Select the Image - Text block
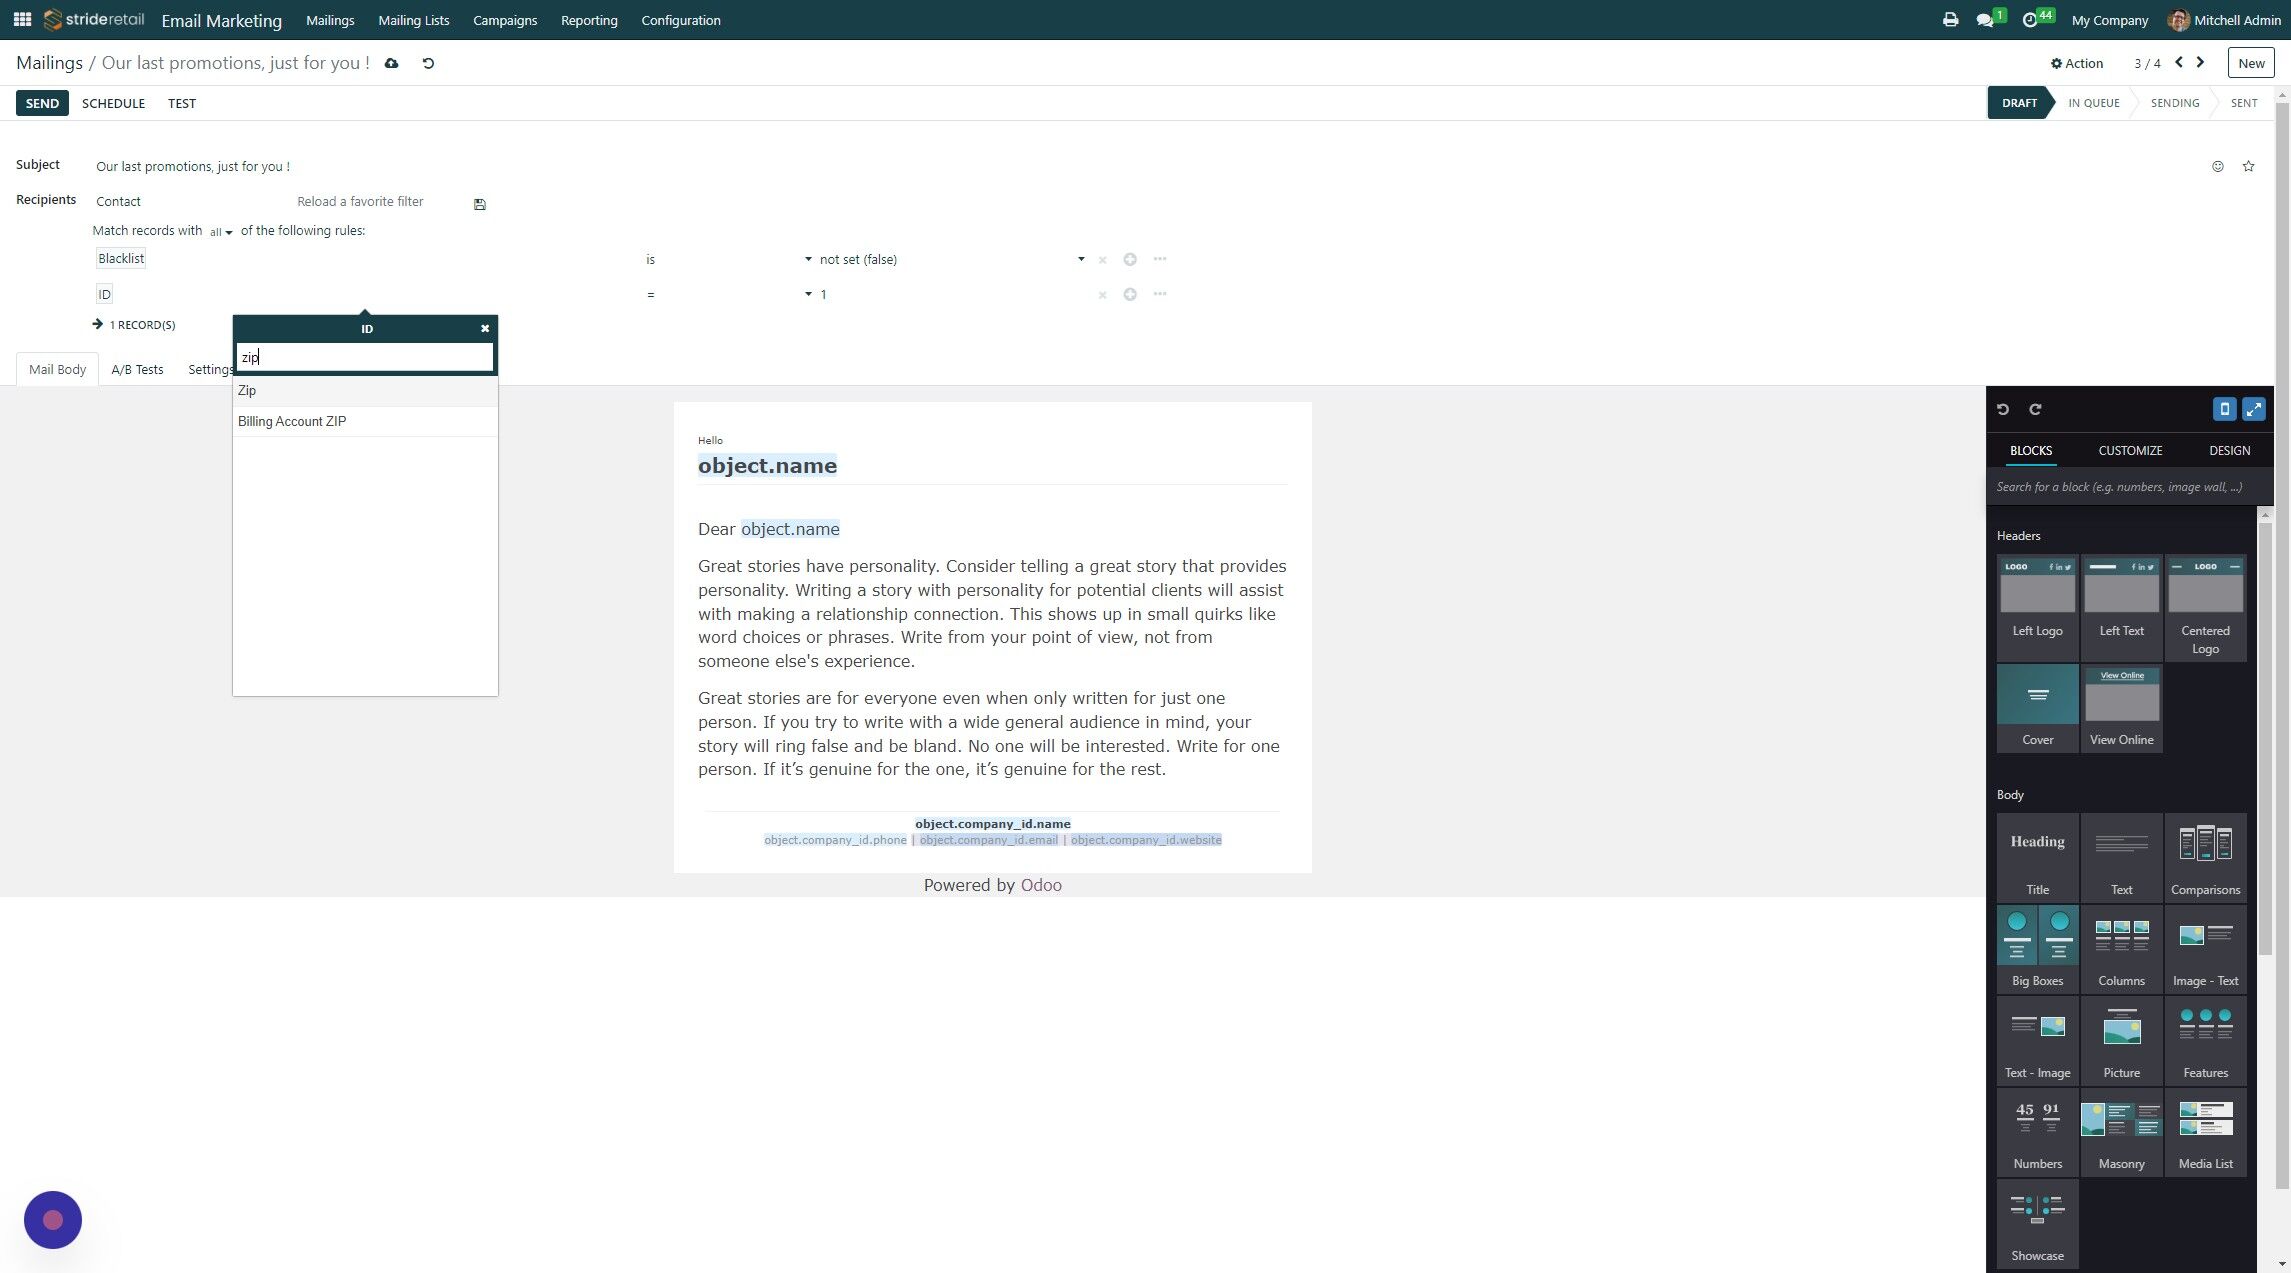 [2205, 948]
